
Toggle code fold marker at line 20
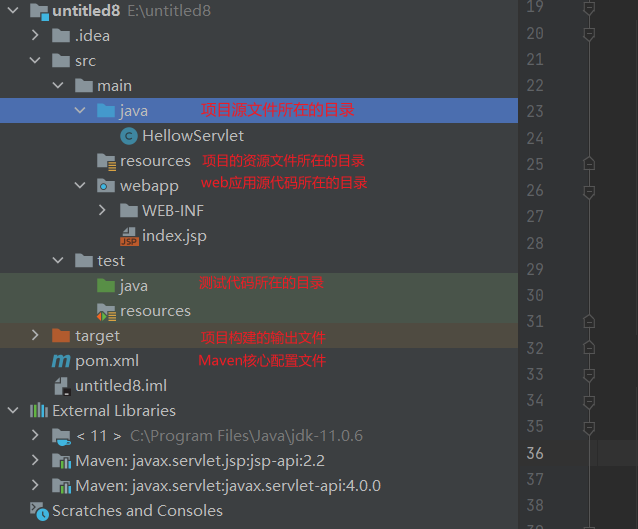(x=589, y=34)
